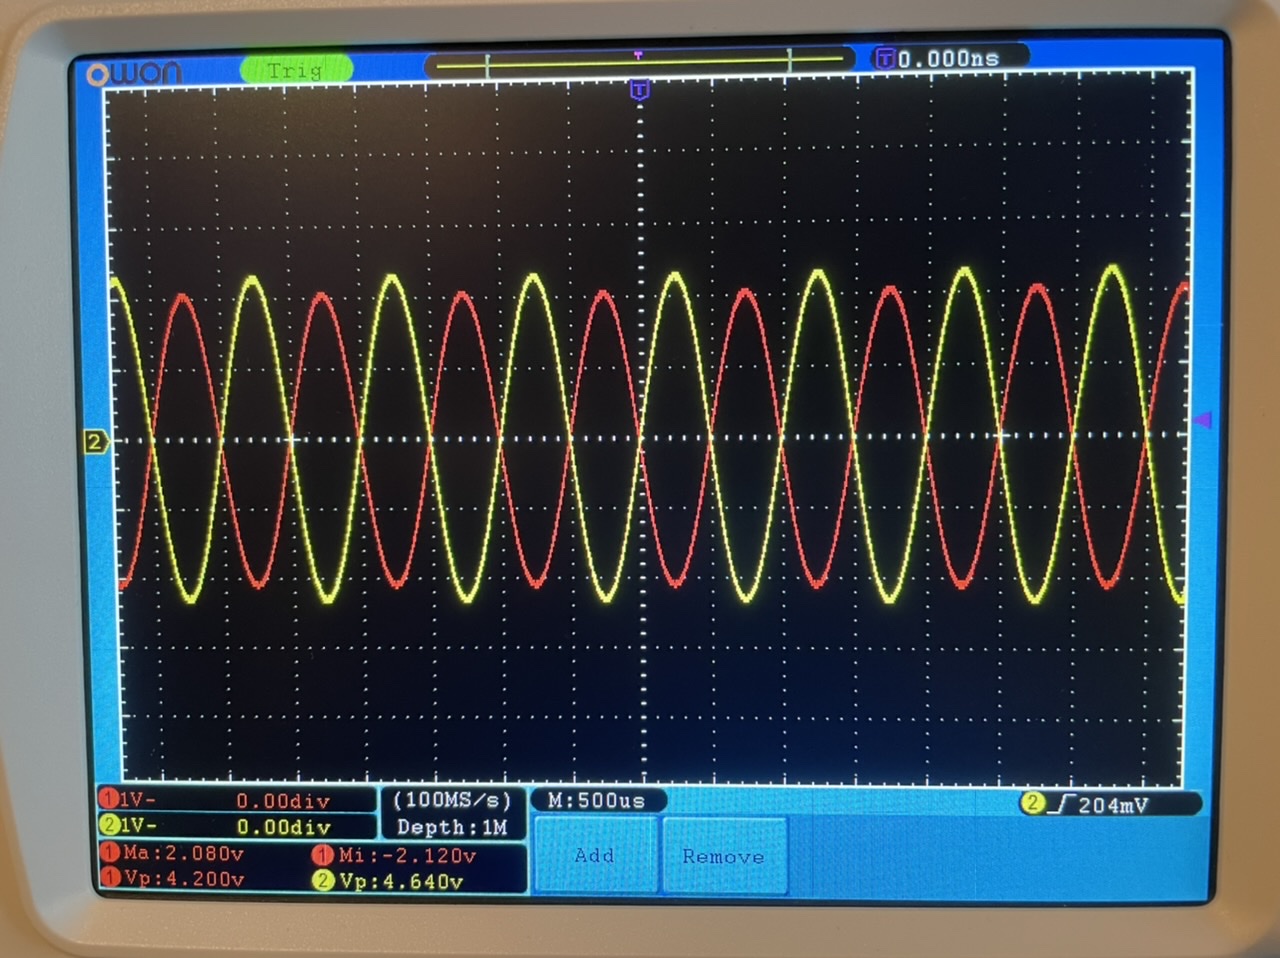
Task: Click the Depth:1M memory depth readout
Action: tap(452, 827)
